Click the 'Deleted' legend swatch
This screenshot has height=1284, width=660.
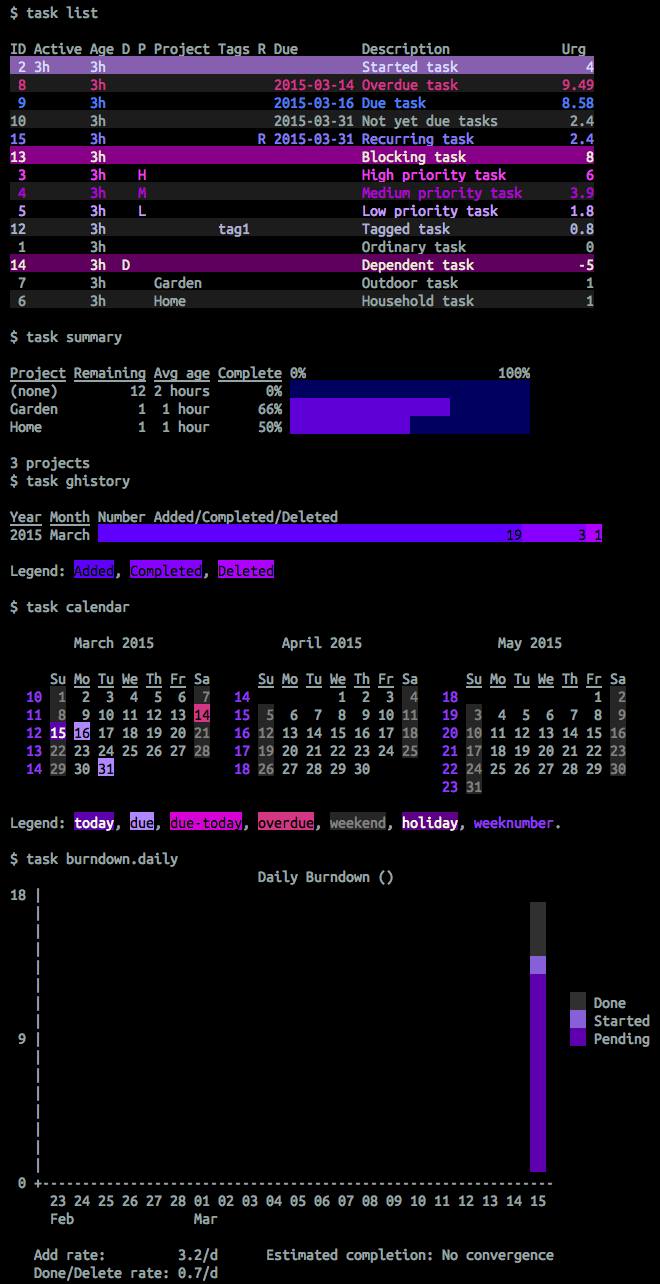coord(246,571)
